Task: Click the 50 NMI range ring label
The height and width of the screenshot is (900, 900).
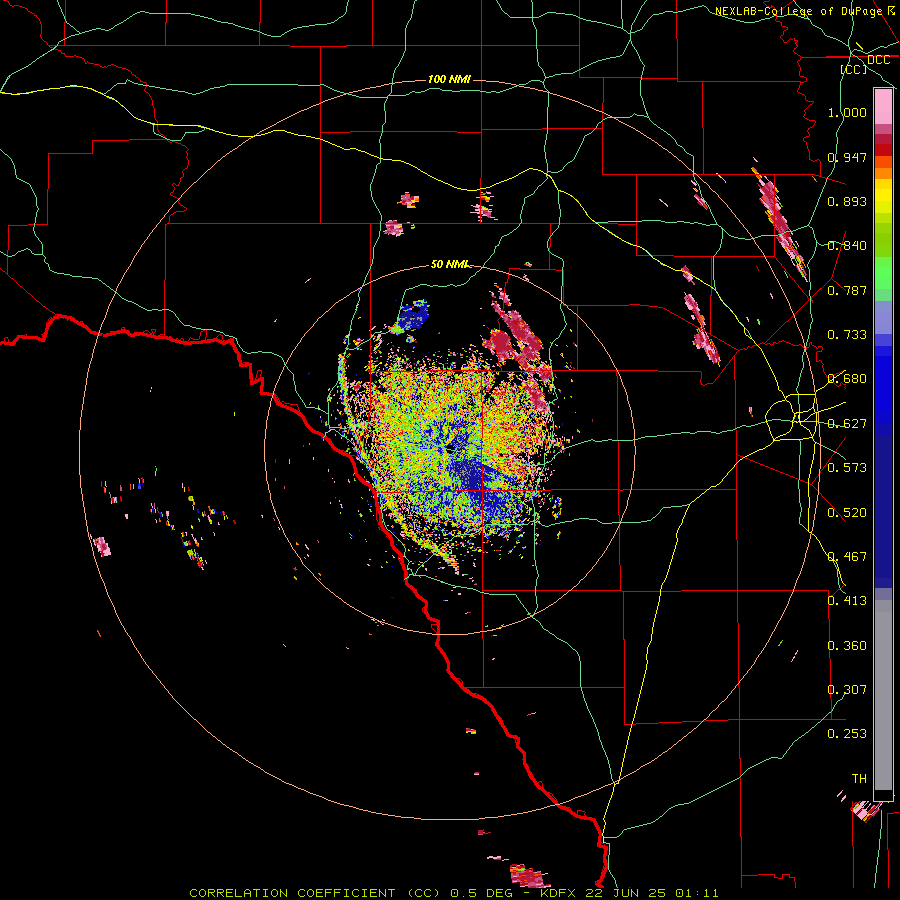Action: [x=450, y=264]
